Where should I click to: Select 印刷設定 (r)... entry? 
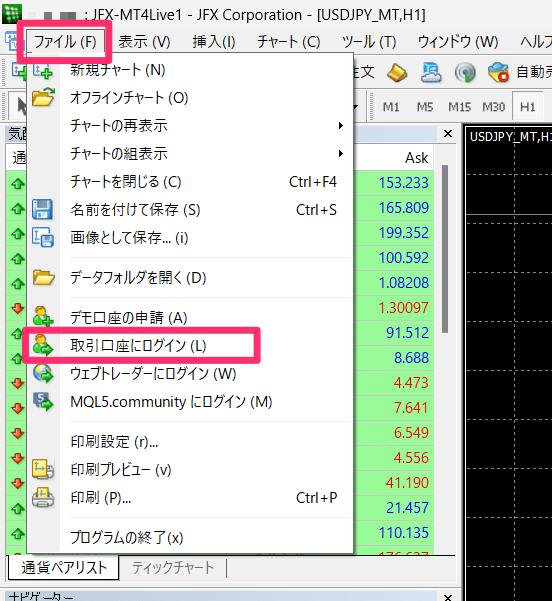[190, 442]
